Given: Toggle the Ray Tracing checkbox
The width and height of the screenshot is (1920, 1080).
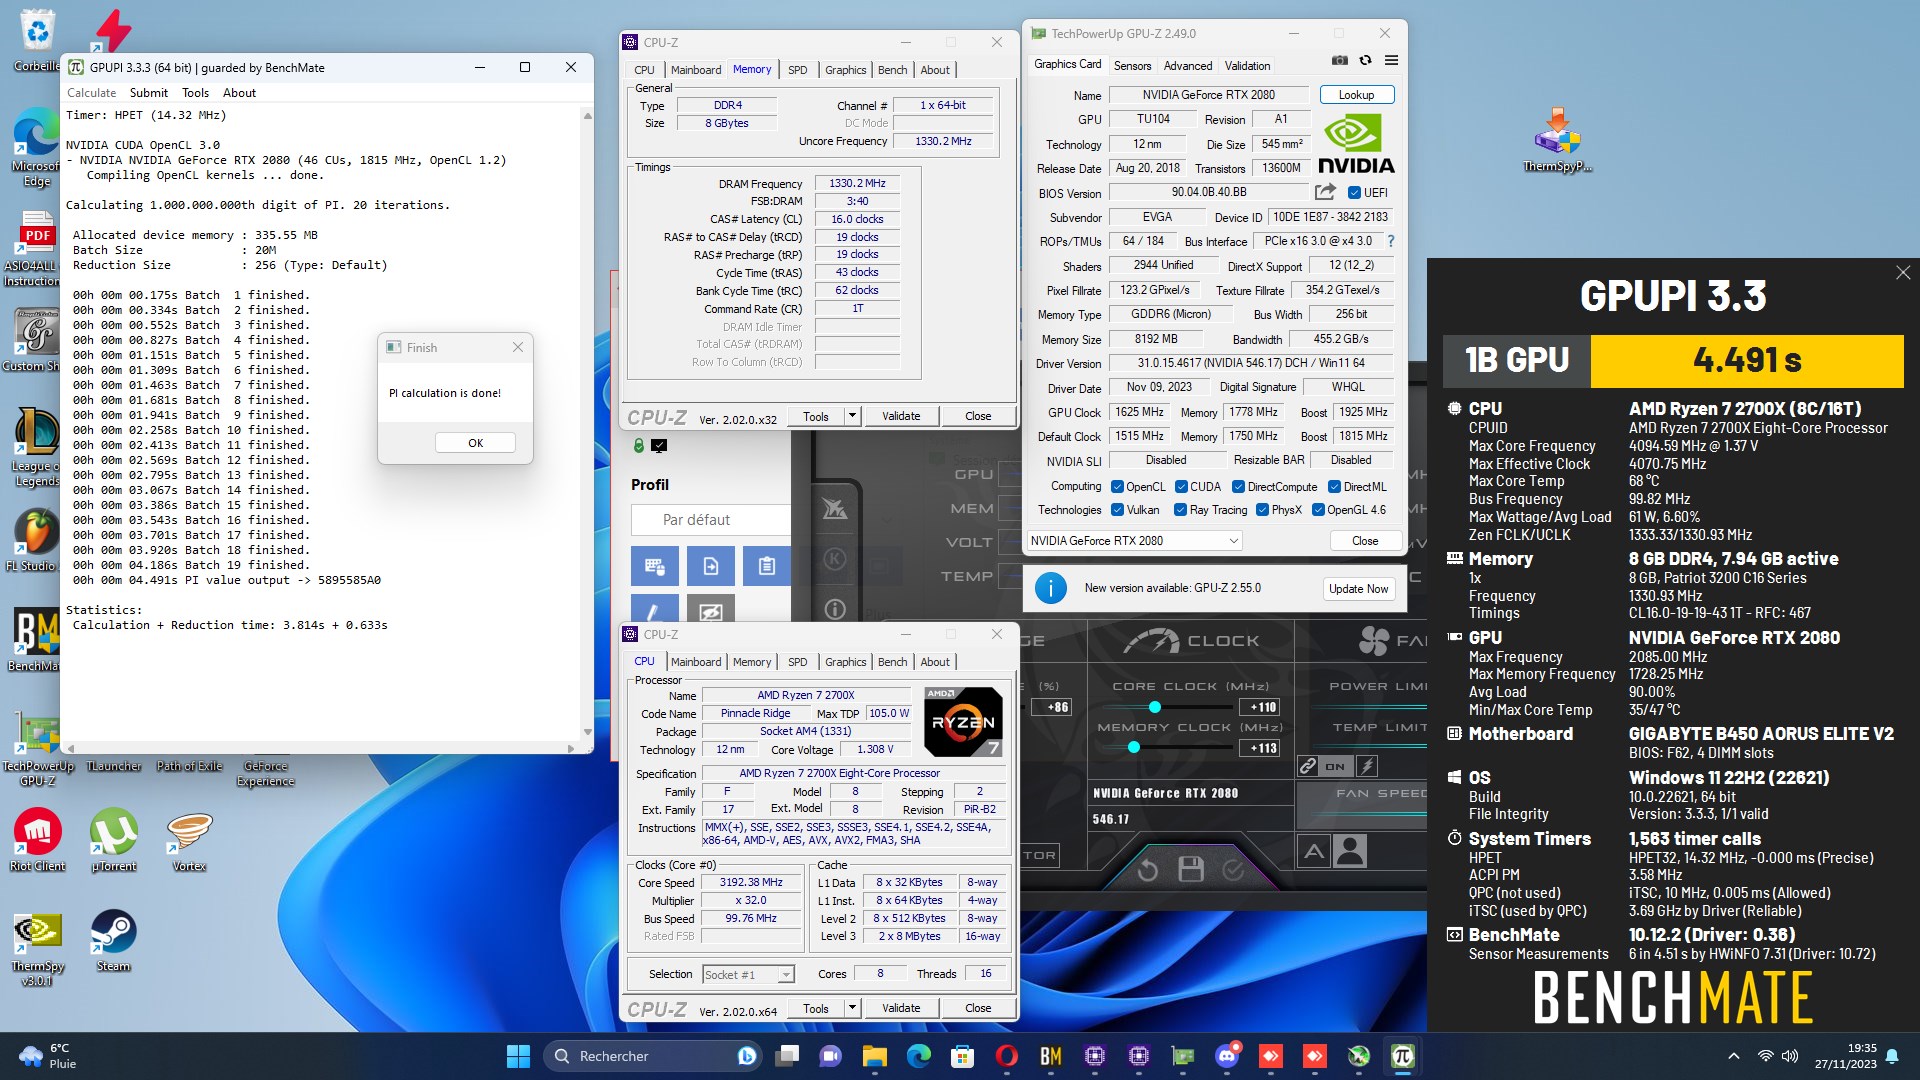Looking at the screenshot, I should tap(1180, 510).
